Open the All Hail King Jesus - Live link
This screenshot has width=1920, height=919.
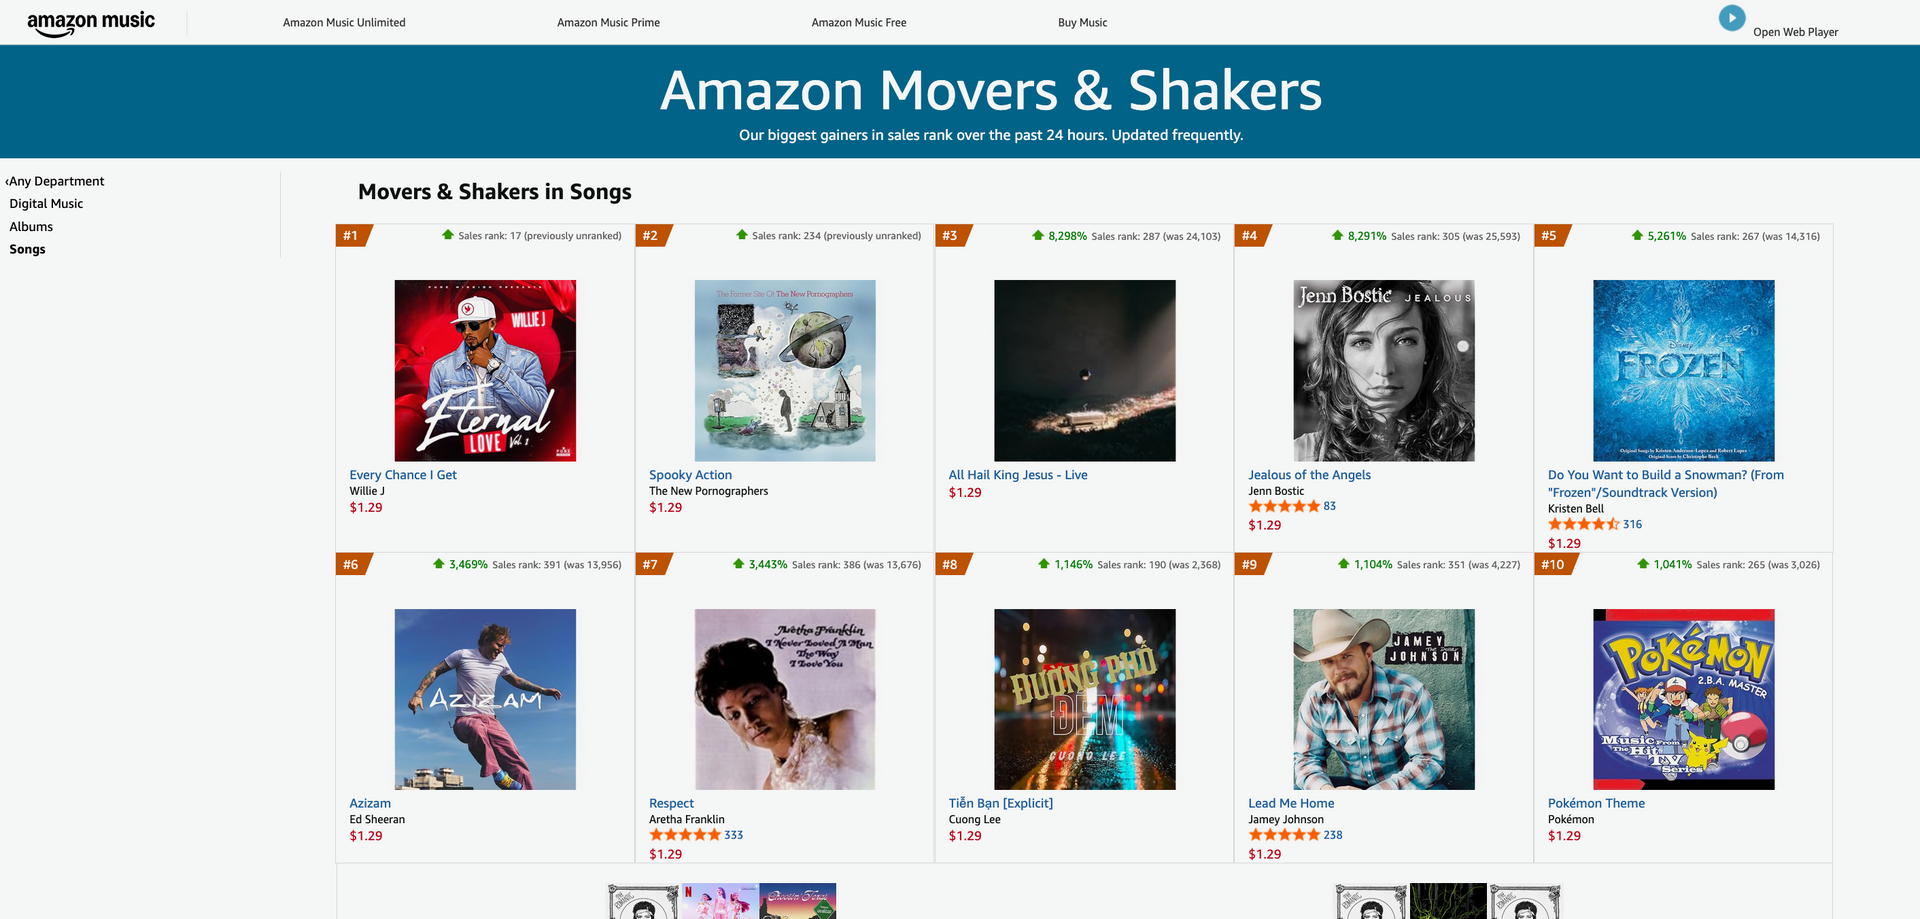tap(1017, 475)
